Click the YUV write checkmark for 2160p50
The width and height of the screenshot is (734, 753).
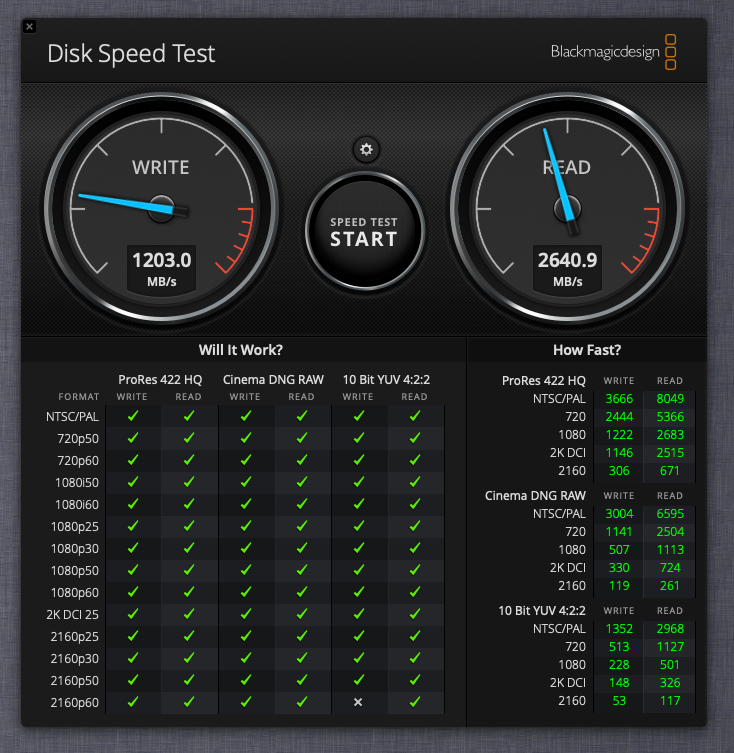point(359,680)
